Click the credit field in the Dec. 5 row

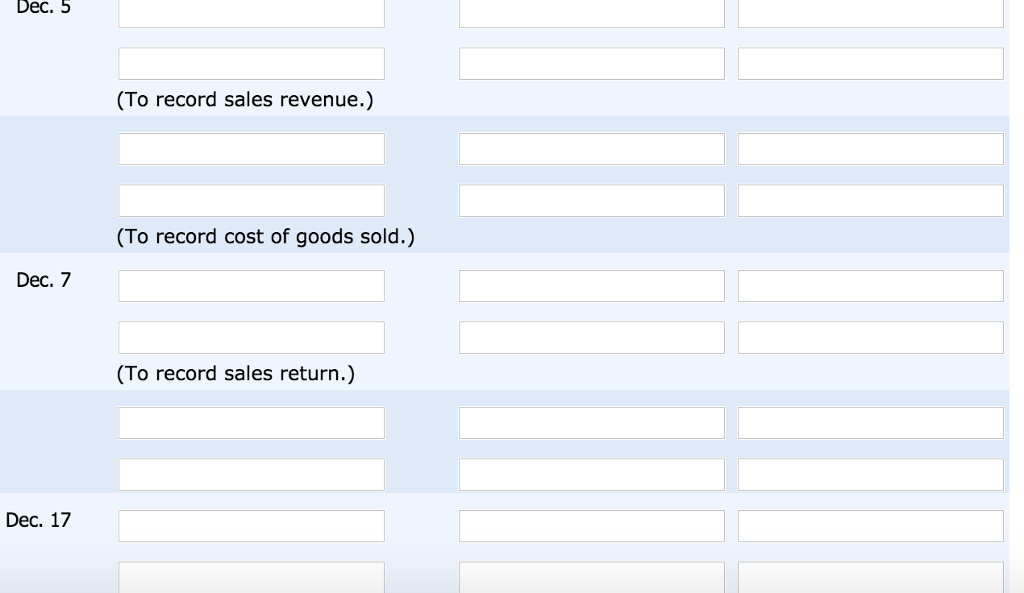870,12
